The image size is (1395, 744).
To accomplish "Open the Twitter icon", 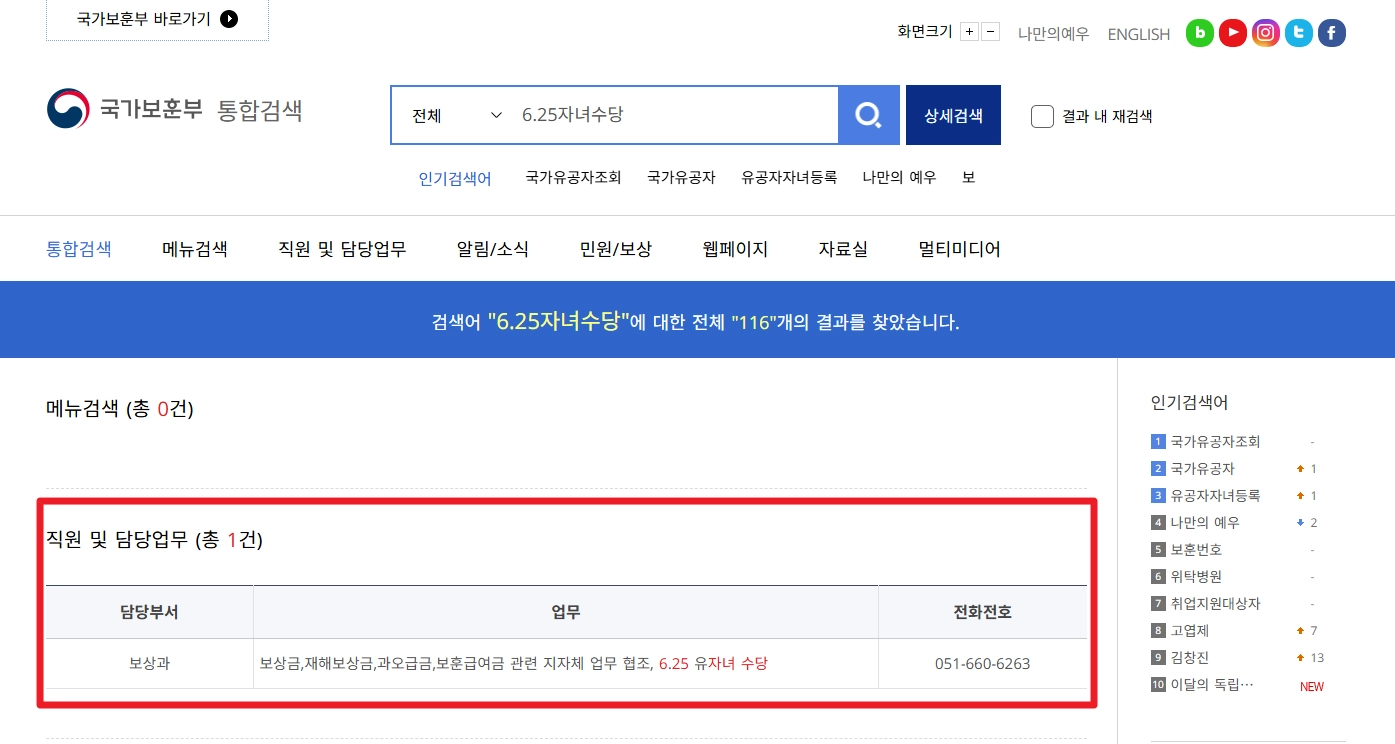I will point(1298,32).
